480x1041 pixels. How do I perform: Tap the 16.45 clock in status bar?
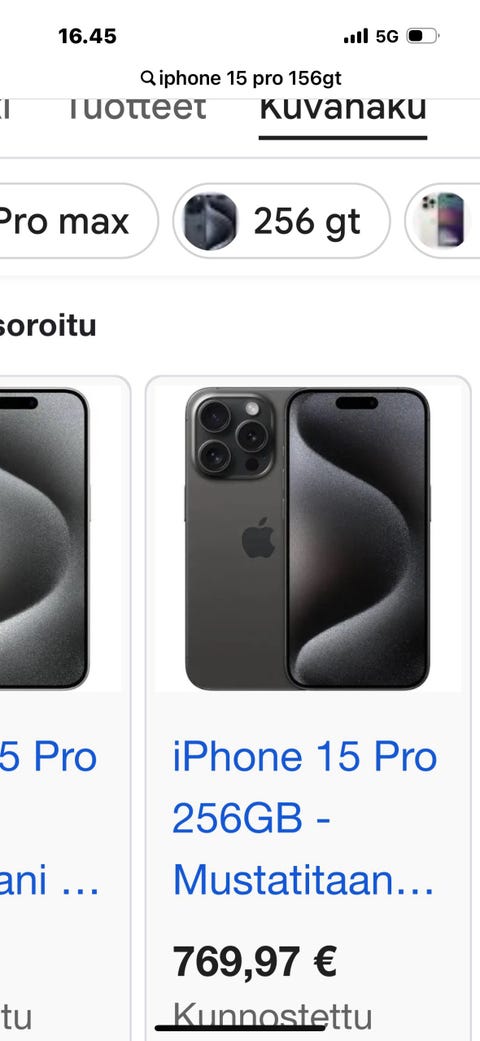pyautogui.click(x=88, y=37)
